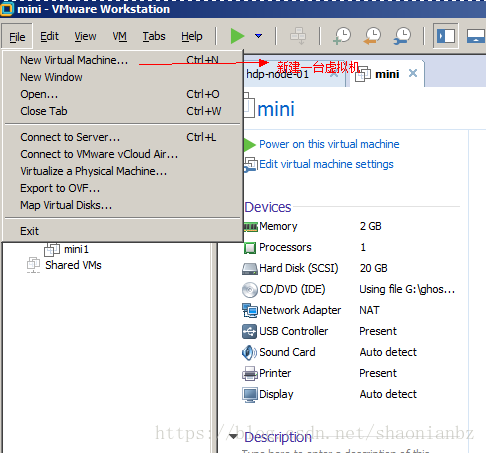The image size is (486, 453).
Task: Select the Hard Disk (SCSI) label
Action: [x=299, y=268]
